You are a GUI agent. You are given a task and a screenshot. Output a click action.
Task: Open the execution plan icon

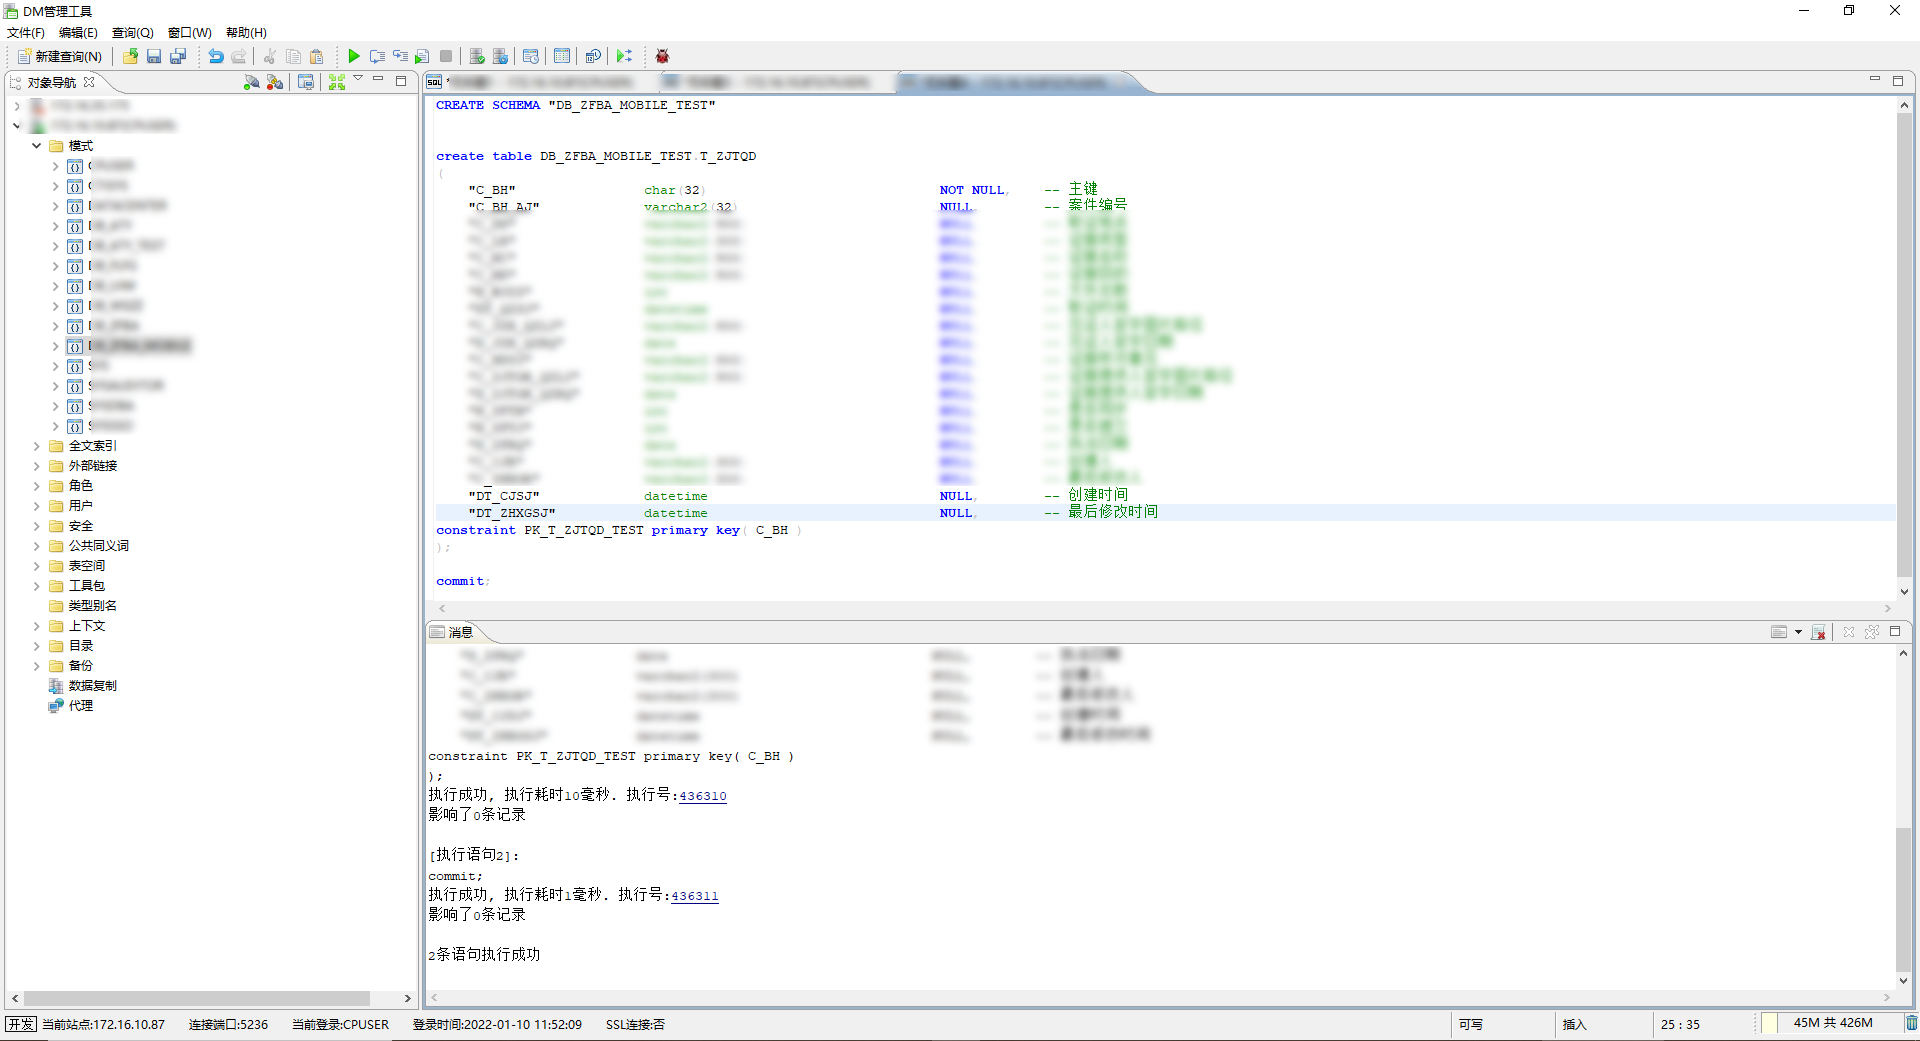[532, 57]
